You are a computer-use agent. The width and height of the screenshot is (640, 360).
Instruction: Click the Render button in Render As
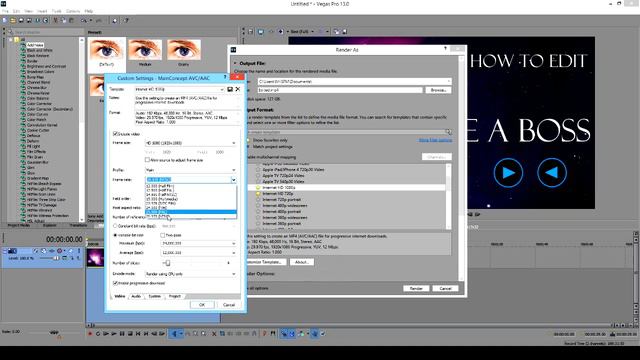(x=416, y=288)
